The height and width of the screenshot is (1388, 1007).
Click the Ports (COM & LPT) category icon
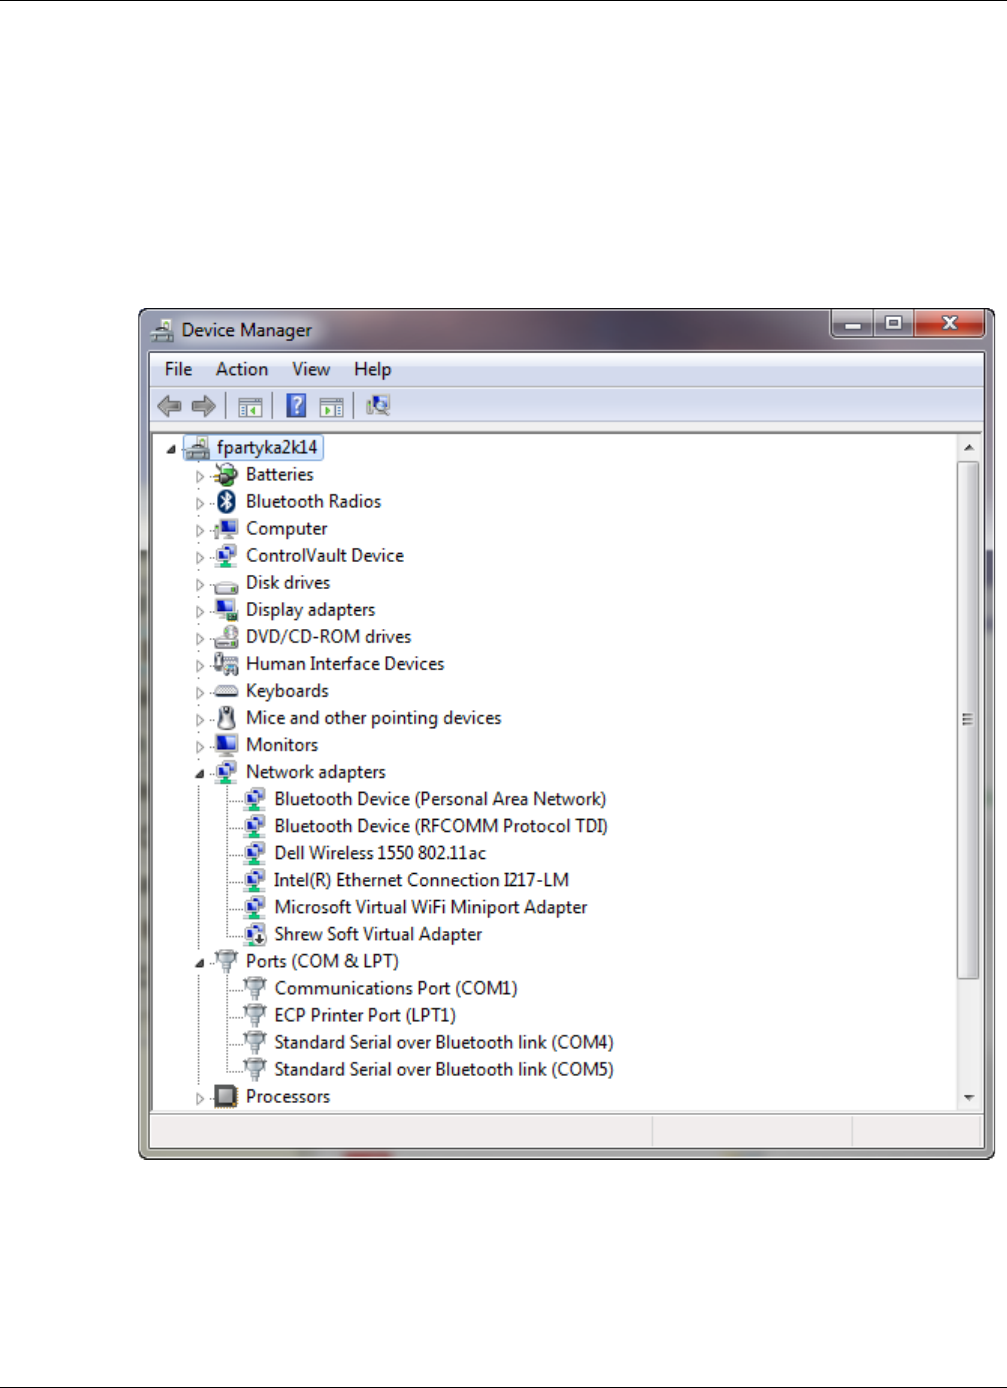pyautogui.click(x=227, y=962)
